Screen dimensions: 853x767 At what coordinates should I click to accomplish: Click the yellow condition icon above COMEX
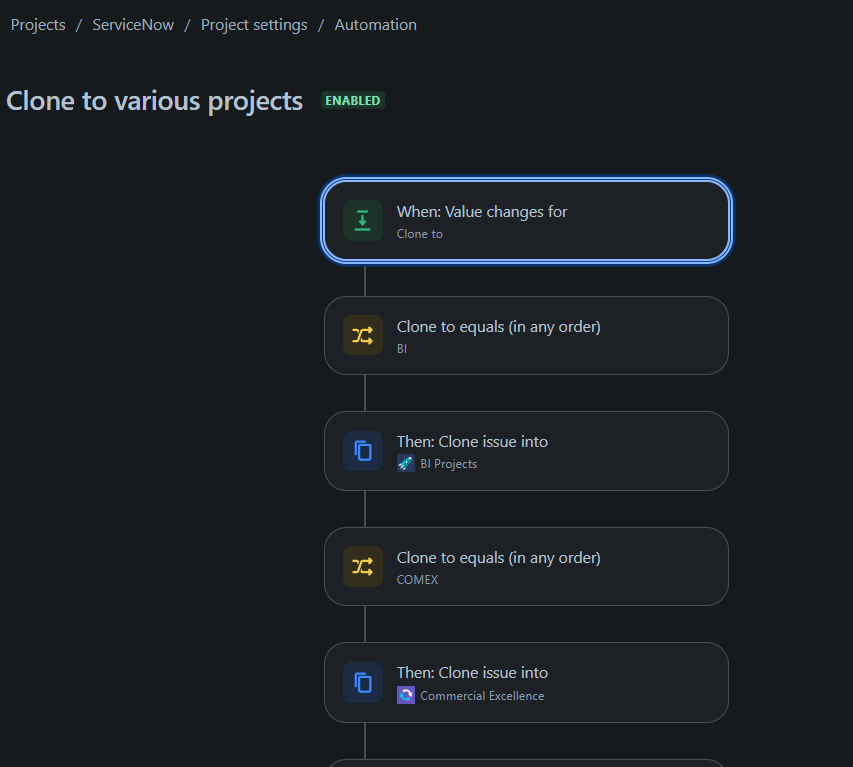pyautogui.click(x=362, y=567)
